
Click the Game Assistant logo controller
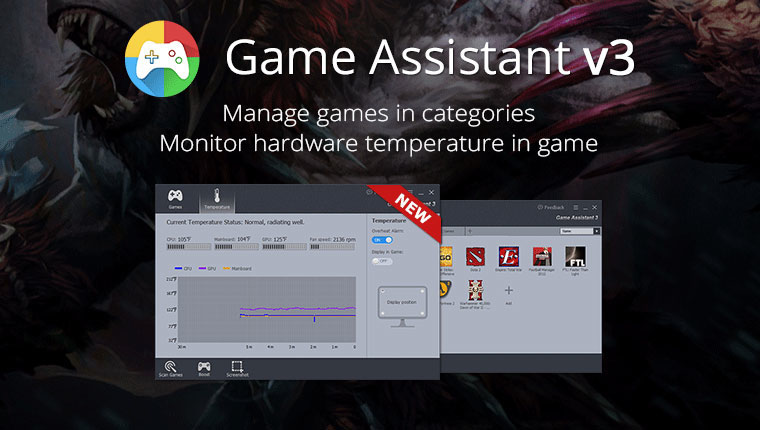tap(162, 59)
